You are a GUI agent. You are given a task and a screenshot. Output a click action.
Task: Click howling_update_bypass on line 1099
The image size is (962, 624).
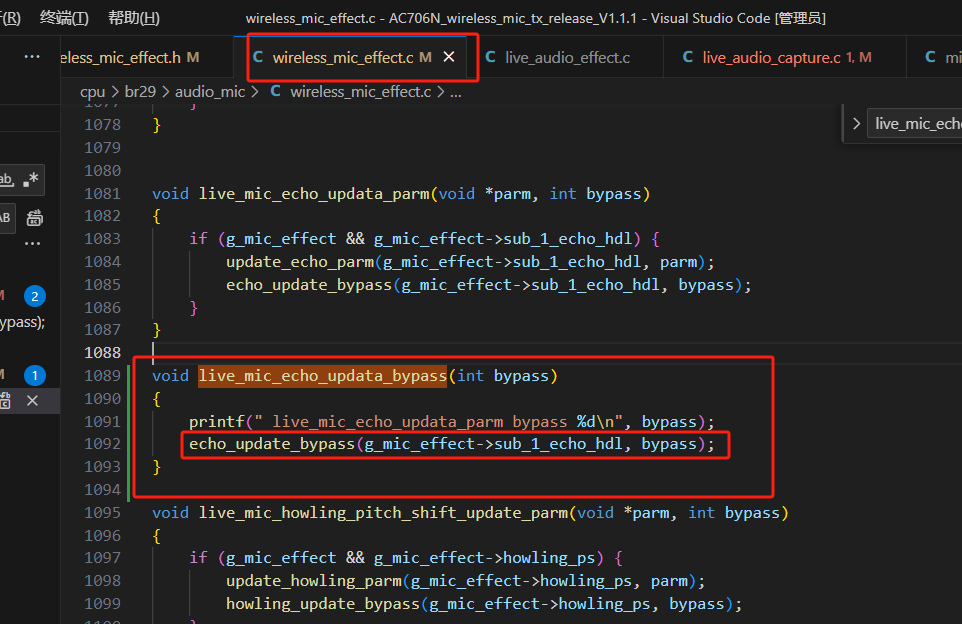click(323, 604)
